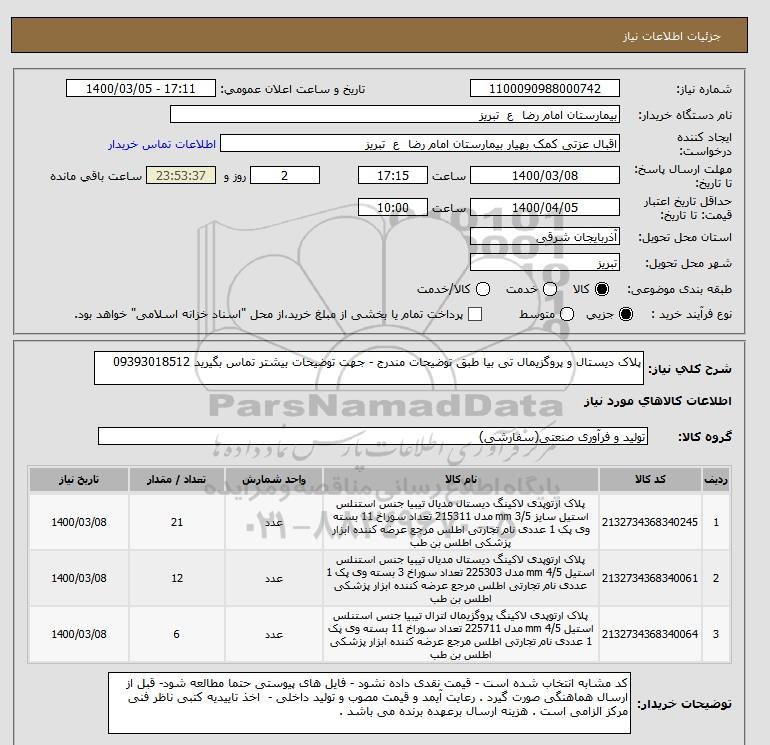Select the متوسط purchase type radio

tap(567, 314)
